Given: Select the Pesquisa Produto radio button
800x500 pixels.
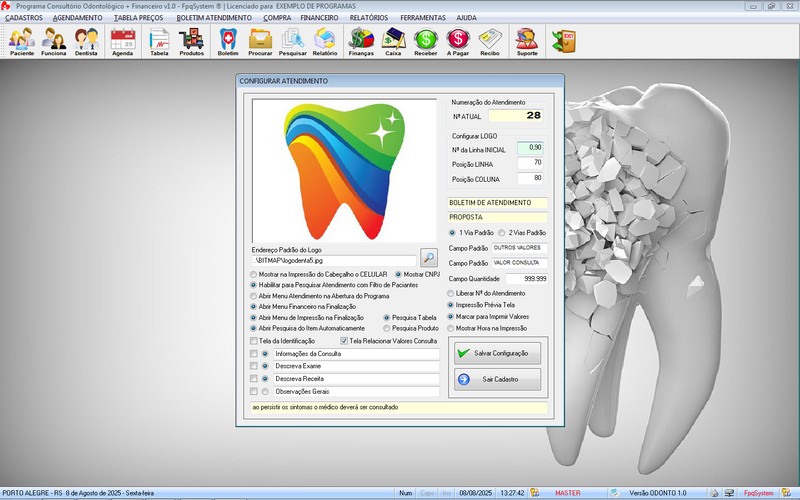Looking at the screenshot, I should [386, 328].
